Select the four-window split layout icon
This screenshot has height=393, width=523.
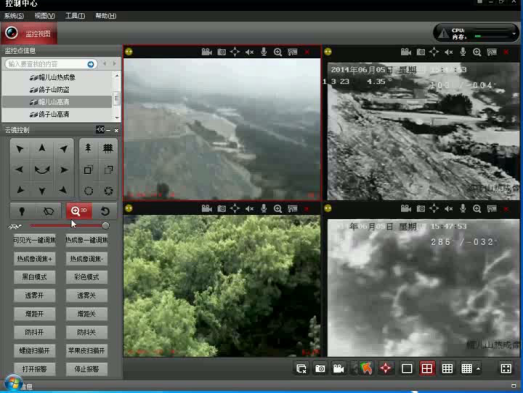427,368
